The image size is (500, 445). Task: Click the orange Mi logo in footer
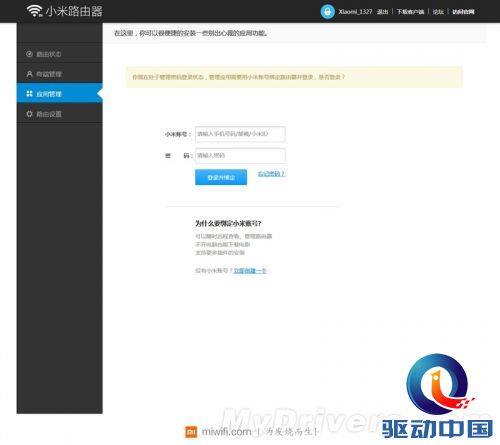(x=191, y=432)
